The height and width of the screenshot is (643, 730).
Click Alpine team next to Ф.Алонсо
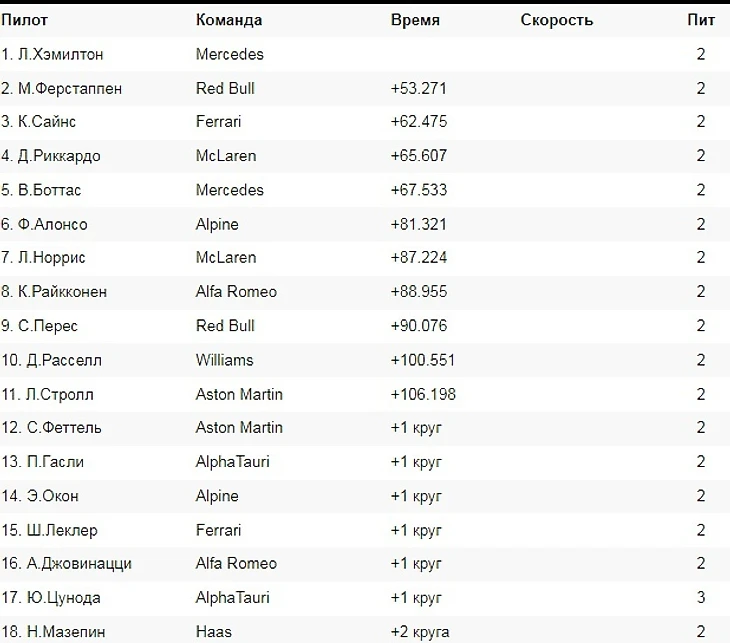point(217,224)
